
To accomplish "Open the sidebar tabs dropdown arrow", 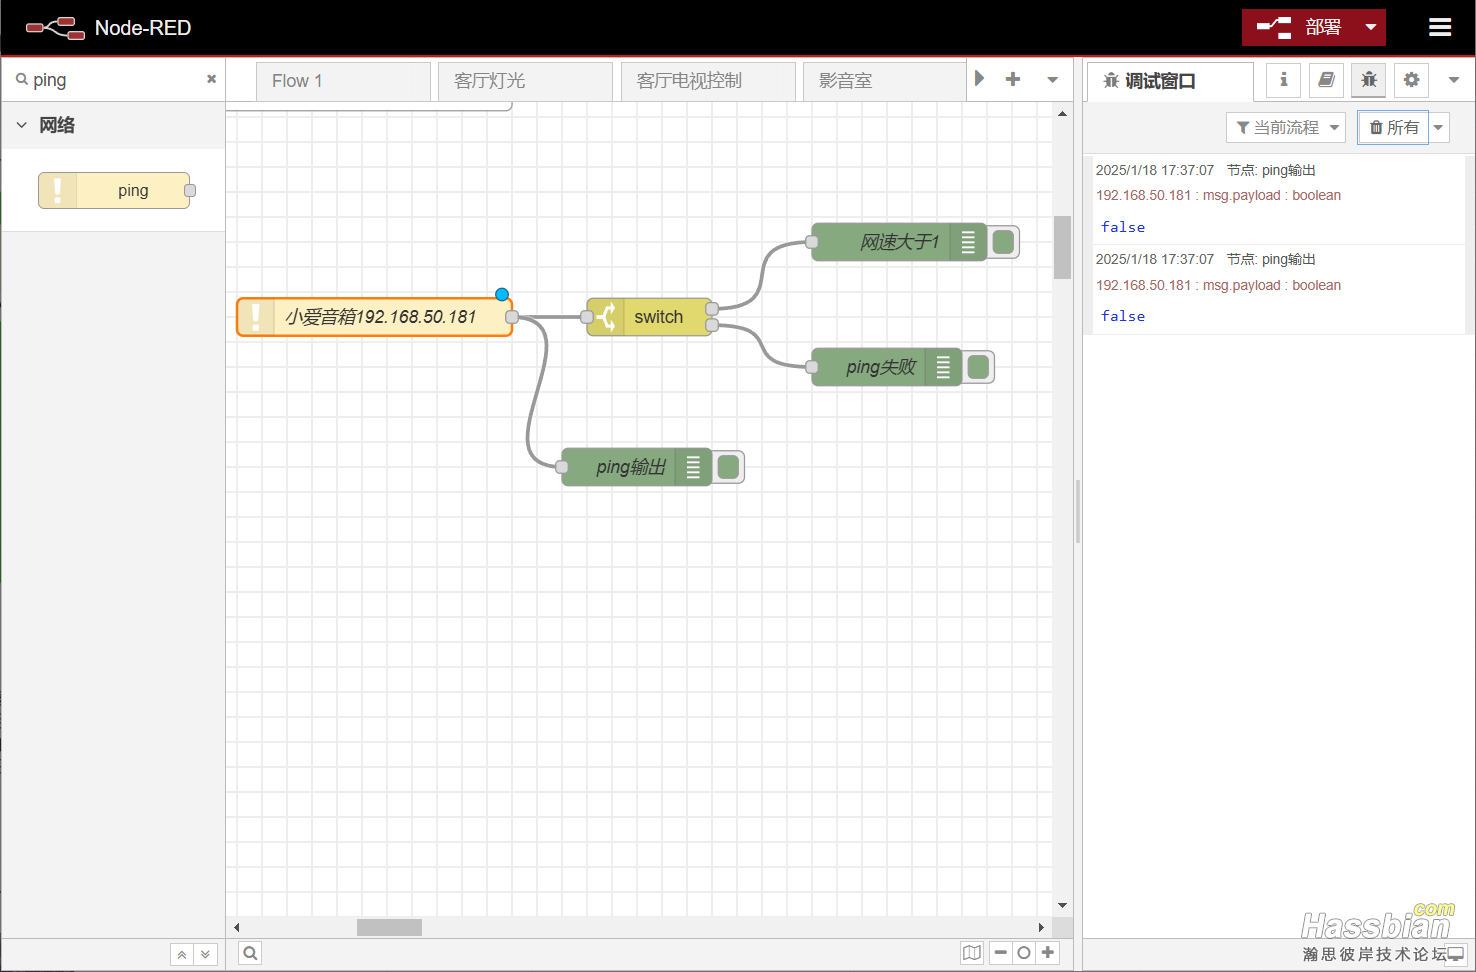I will pyautogui.click(x=1454, y=80).
